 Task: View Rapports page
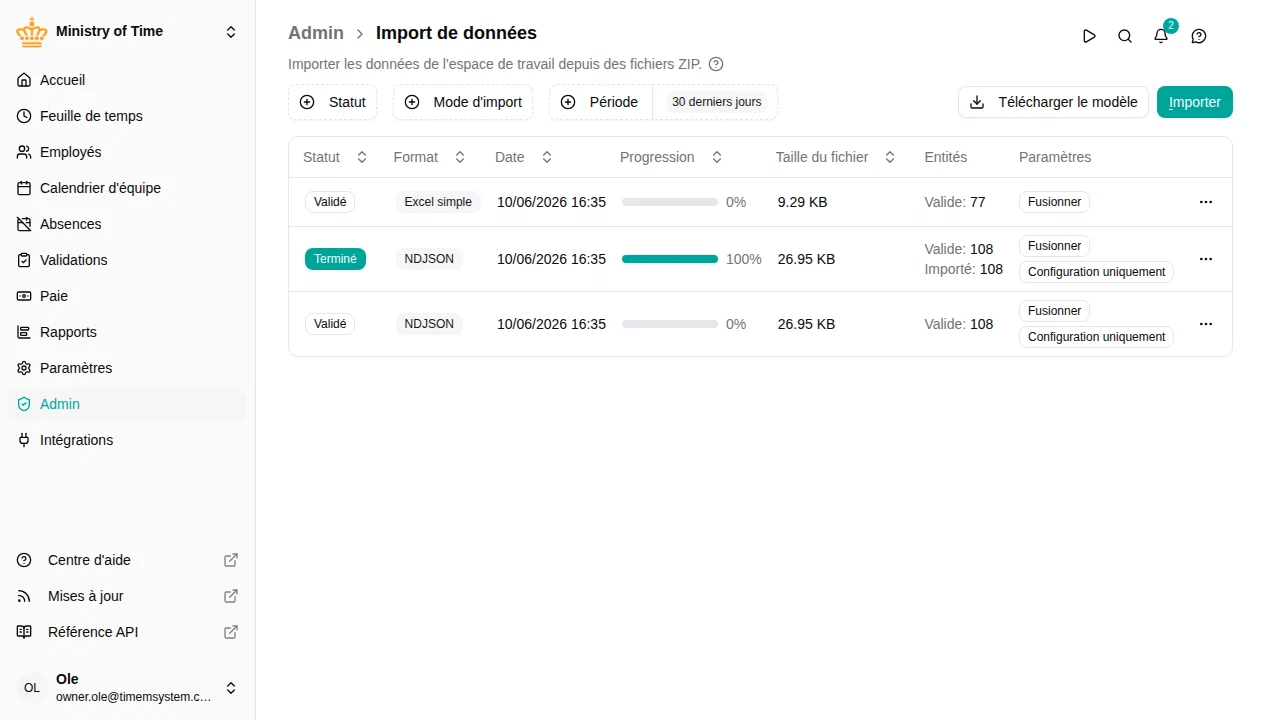coord(127,332)
